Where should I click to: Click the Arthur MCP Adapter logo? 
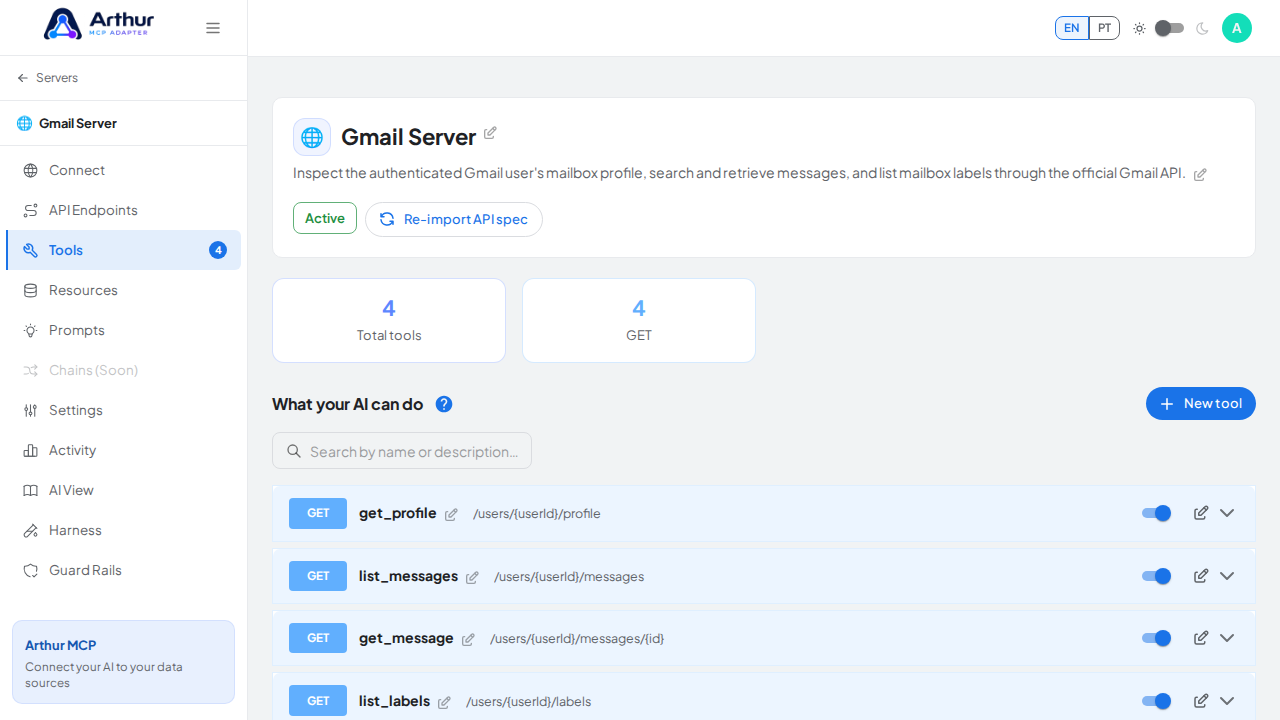pos(99,24)
